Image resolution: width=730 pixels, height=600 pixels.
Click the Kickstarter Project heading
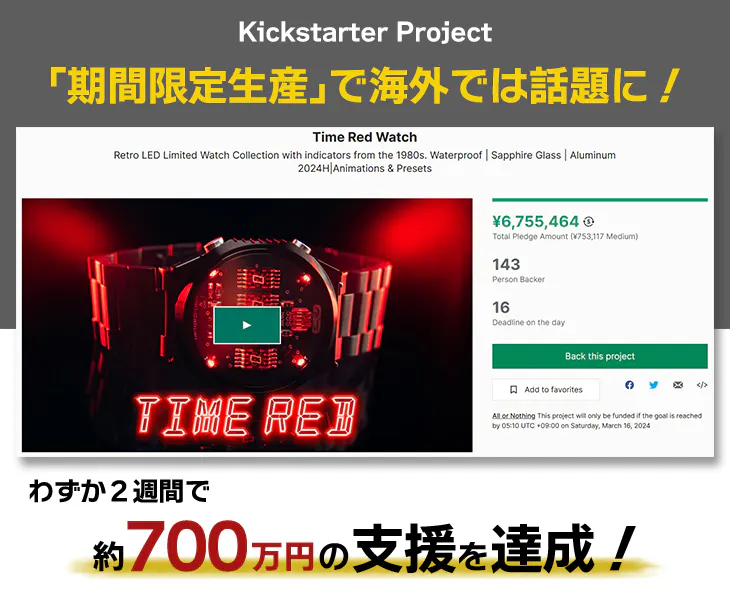tap(365, 32)
